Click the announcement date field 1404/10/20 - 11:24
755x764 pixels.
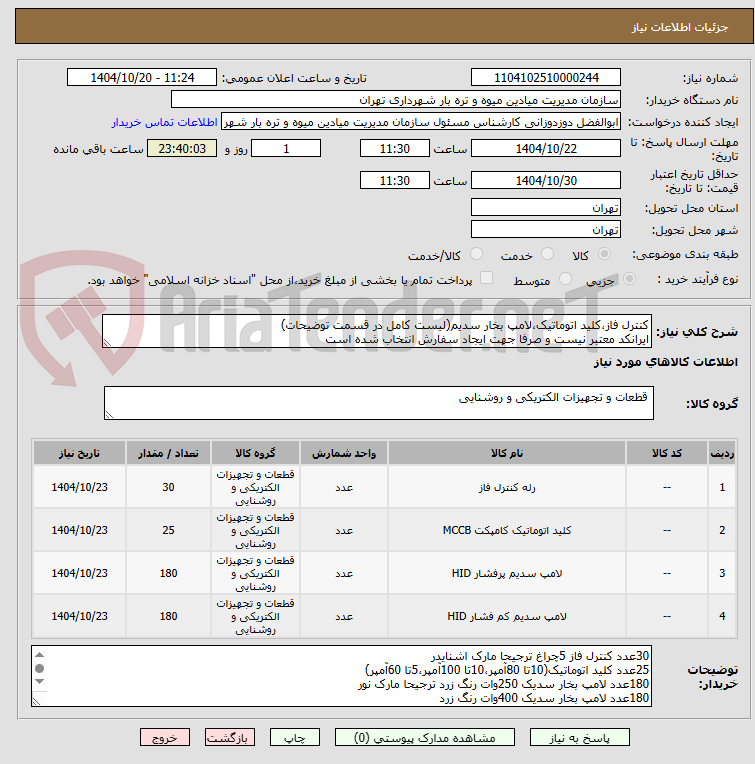pos(142,77)
